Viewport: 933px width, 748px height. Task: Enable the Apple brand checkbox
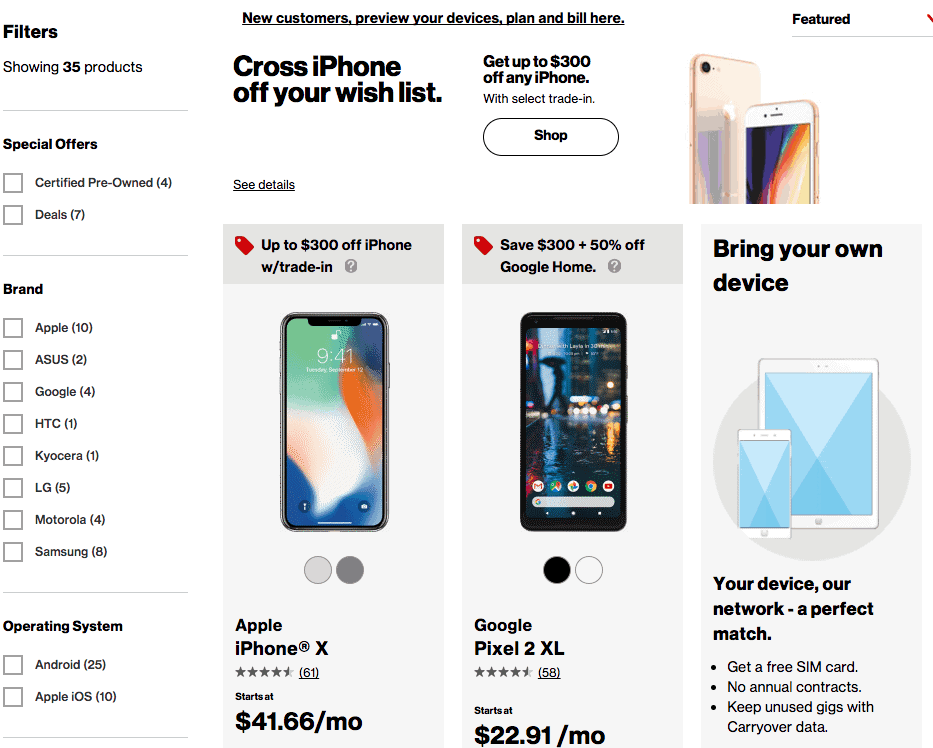click(13, 328)
